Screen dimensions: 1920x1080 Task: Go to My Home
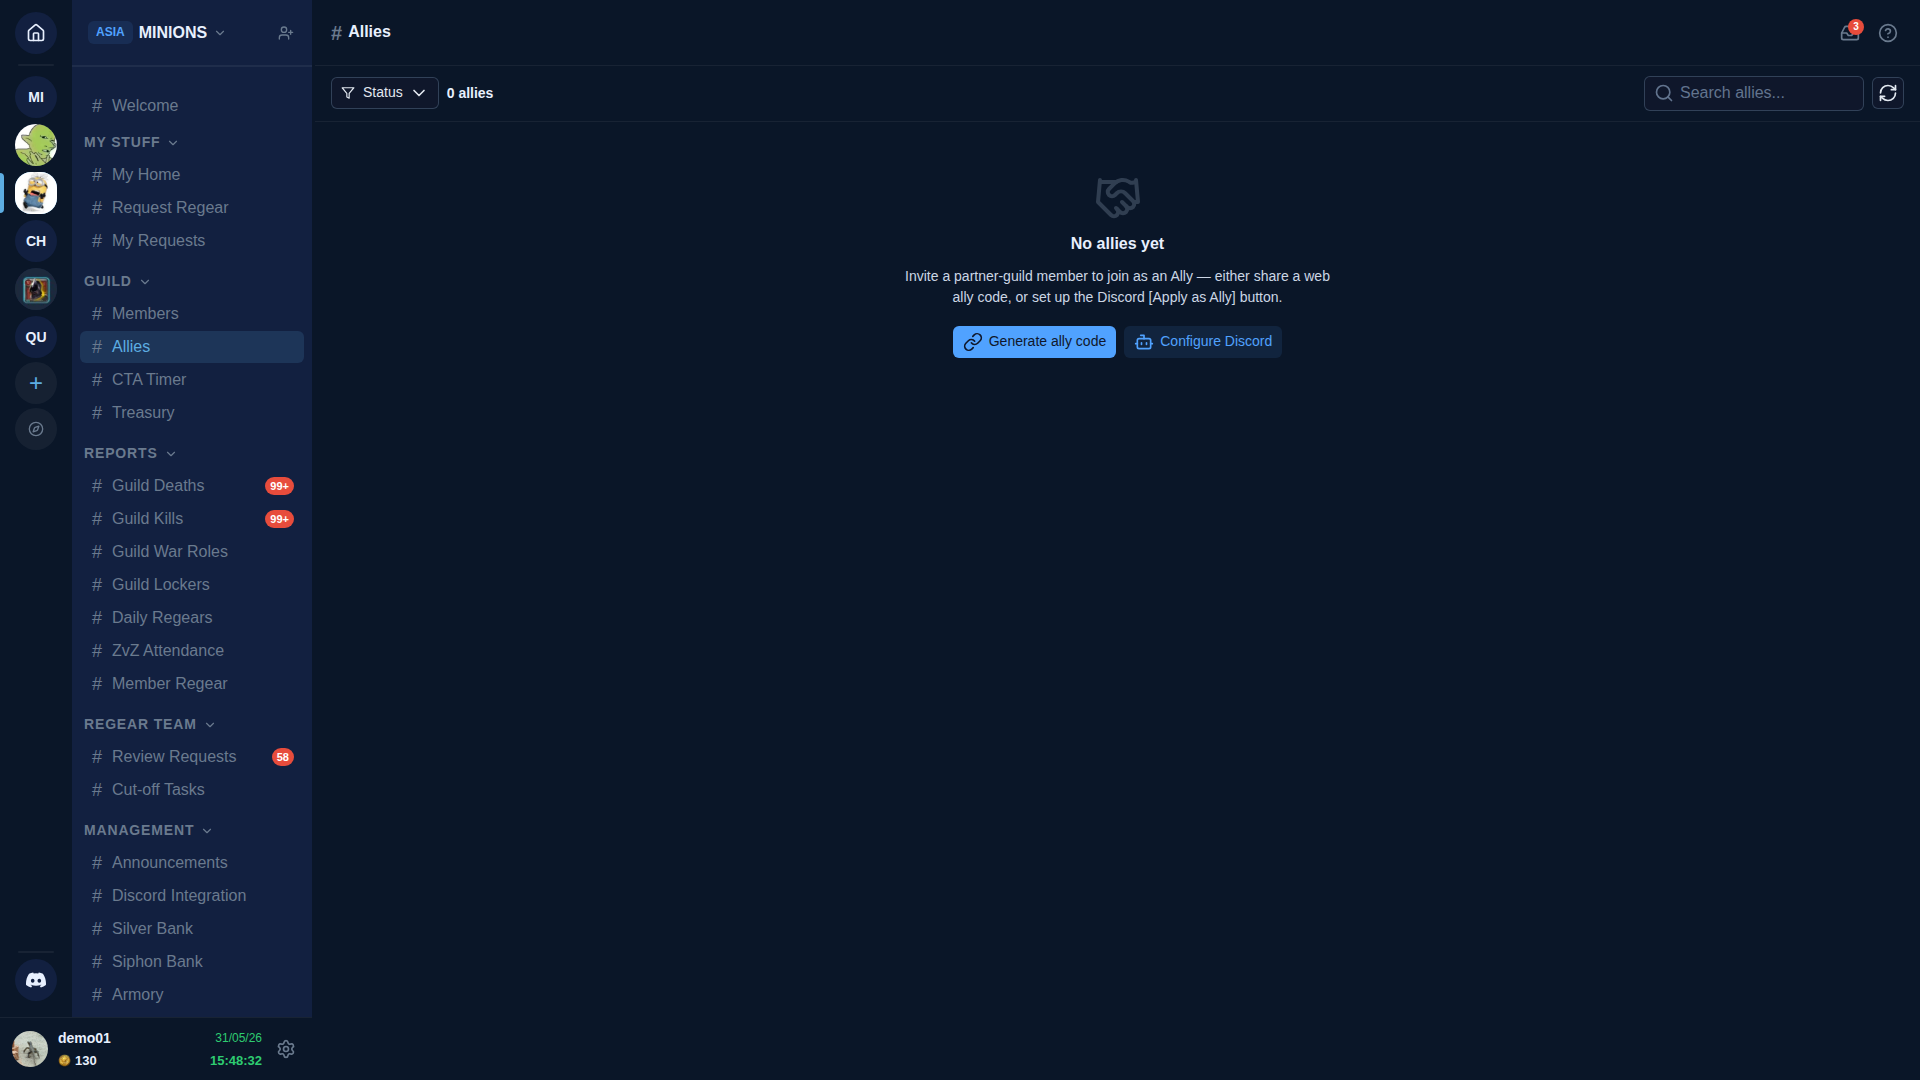192,175
